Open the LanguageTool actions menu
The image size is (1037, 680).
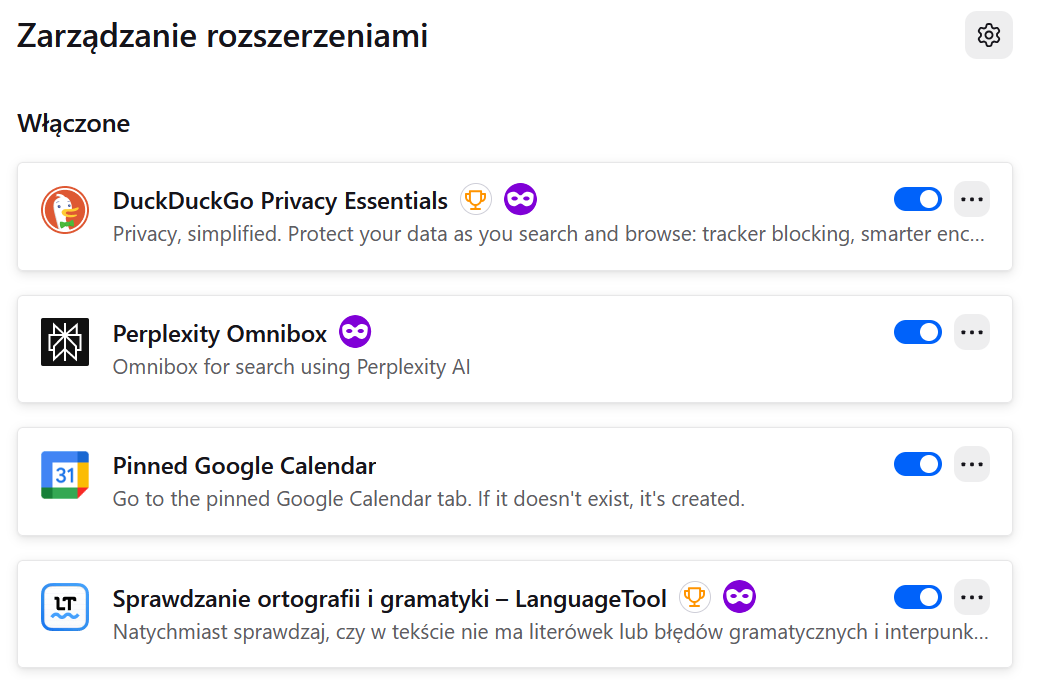(x=971, y=597)
